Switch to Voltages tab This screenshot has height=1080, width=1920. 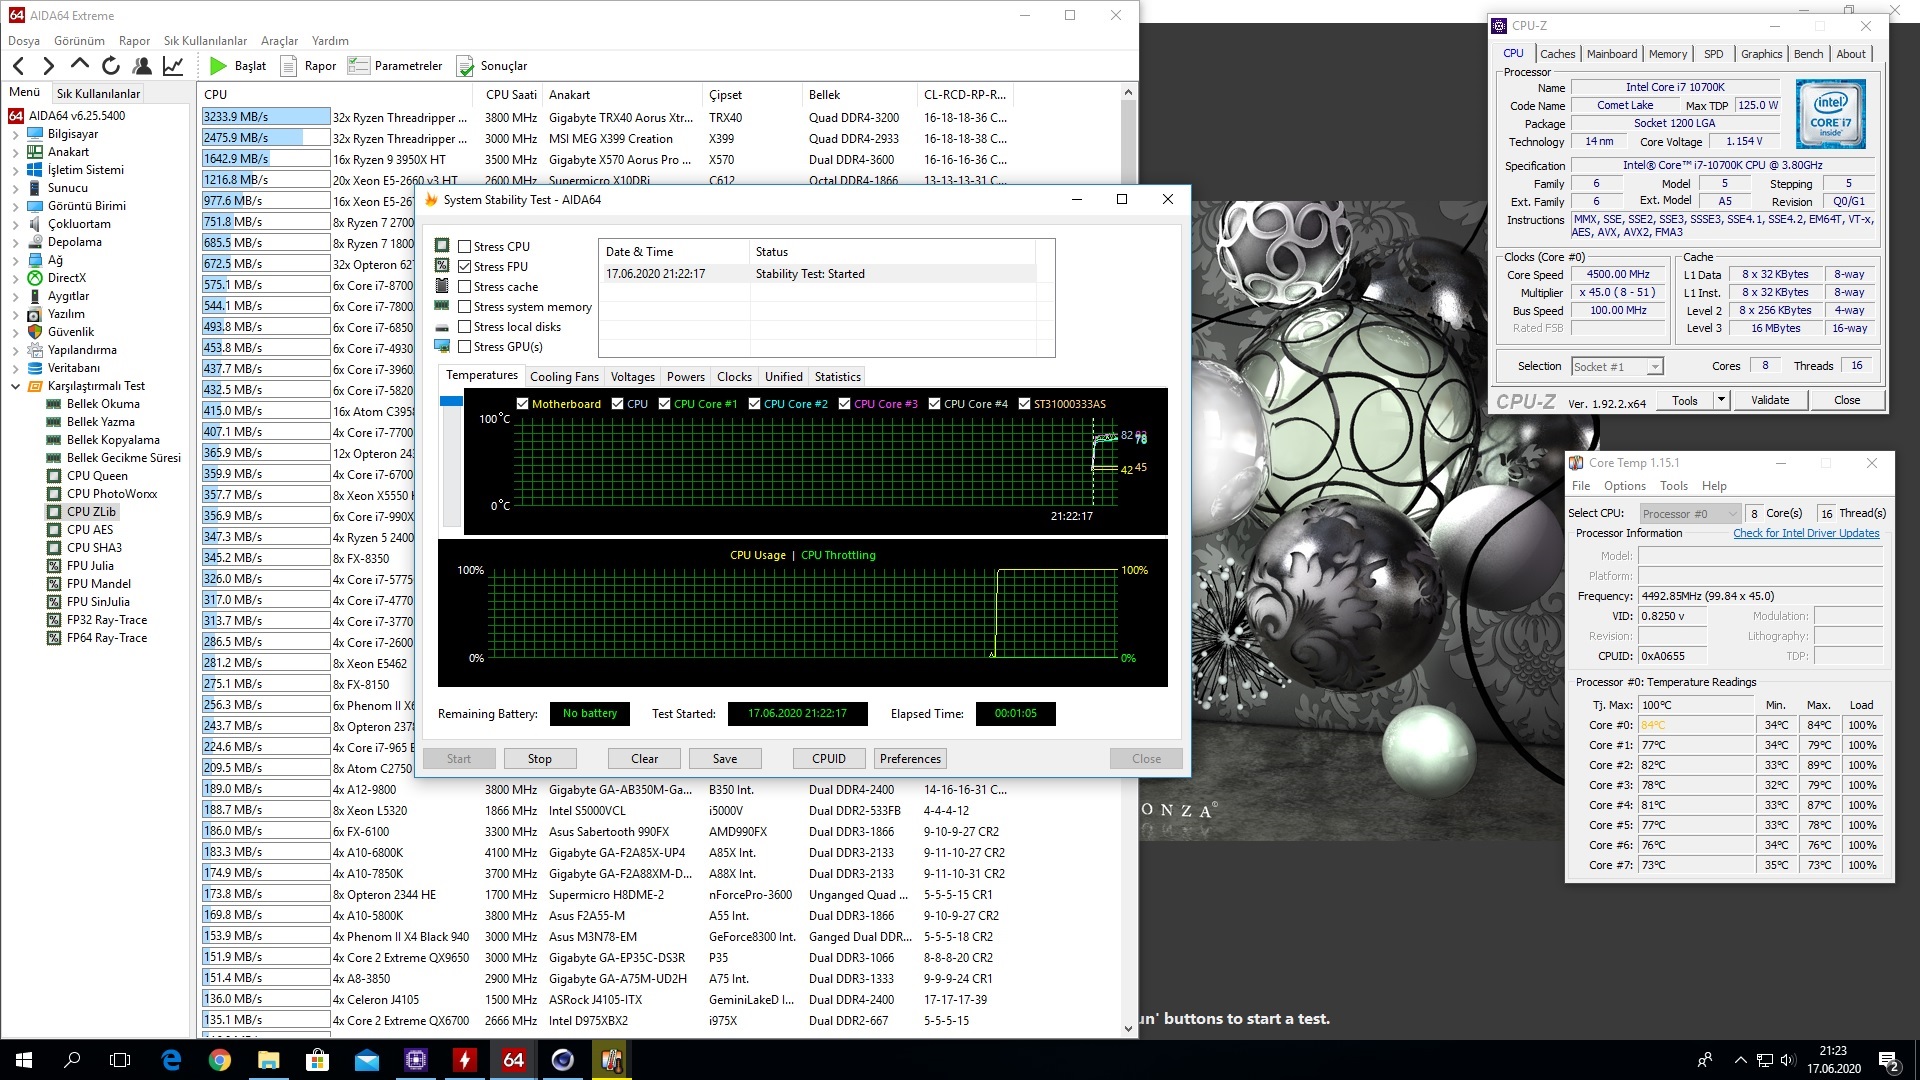(x=633, y=377)
